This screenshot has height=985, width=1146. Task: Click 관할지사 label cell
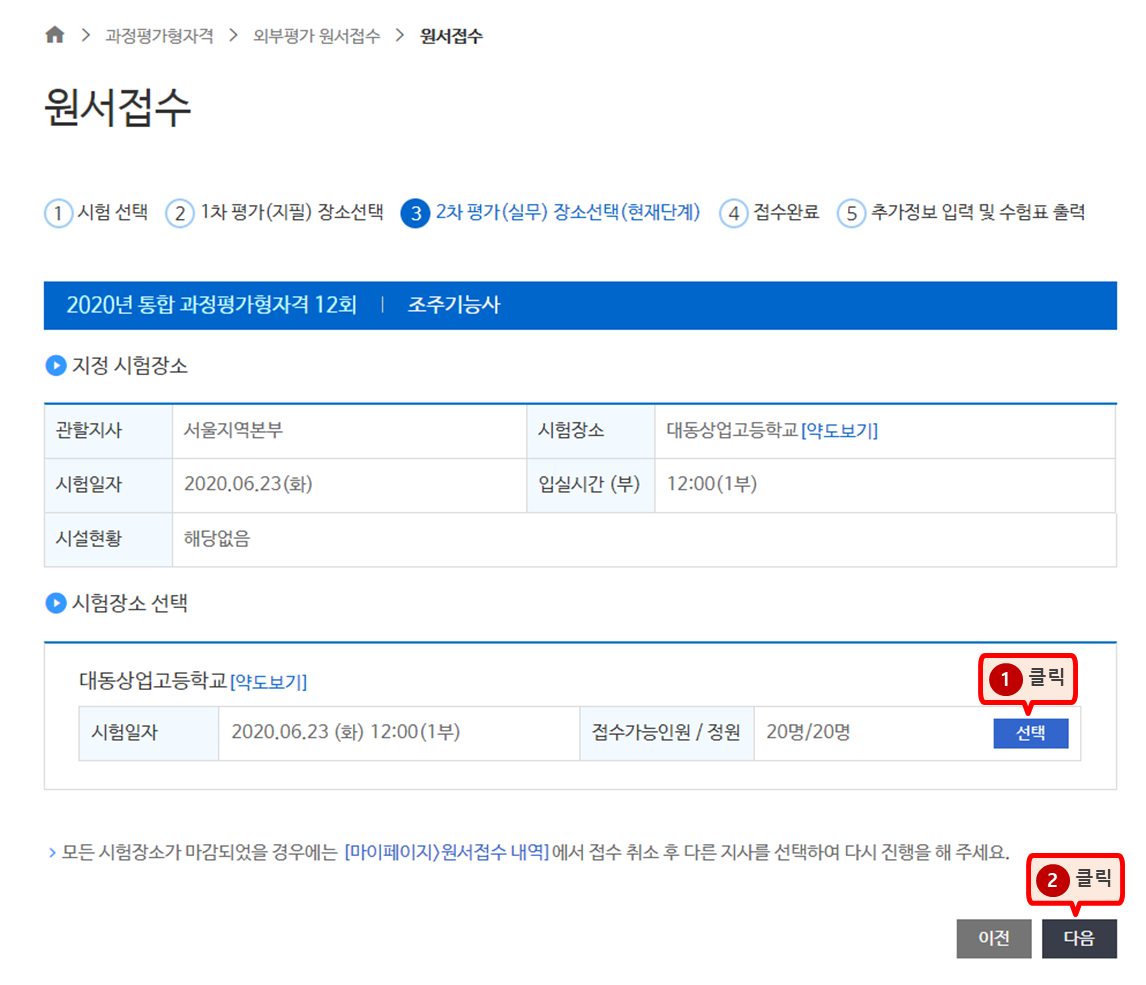tap(108, 431)
